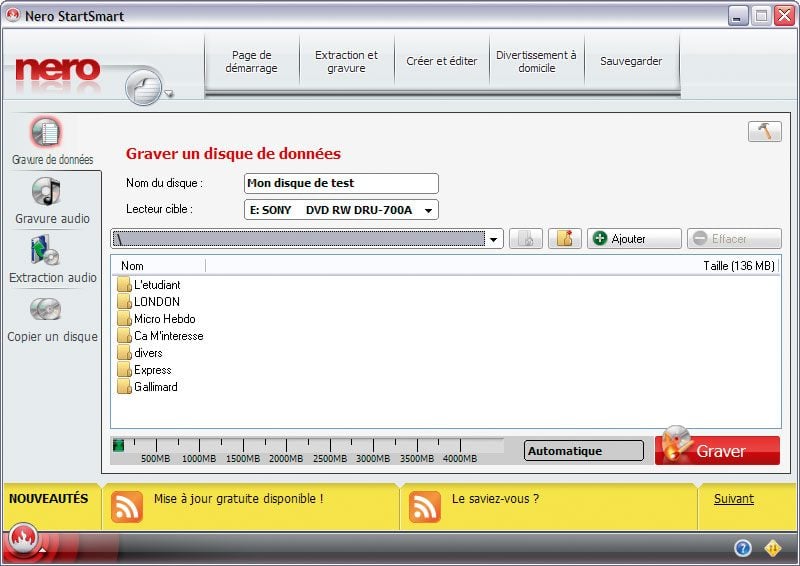Follow the Suivant link
The image size is (800, 566).
(x=733, y=499)
